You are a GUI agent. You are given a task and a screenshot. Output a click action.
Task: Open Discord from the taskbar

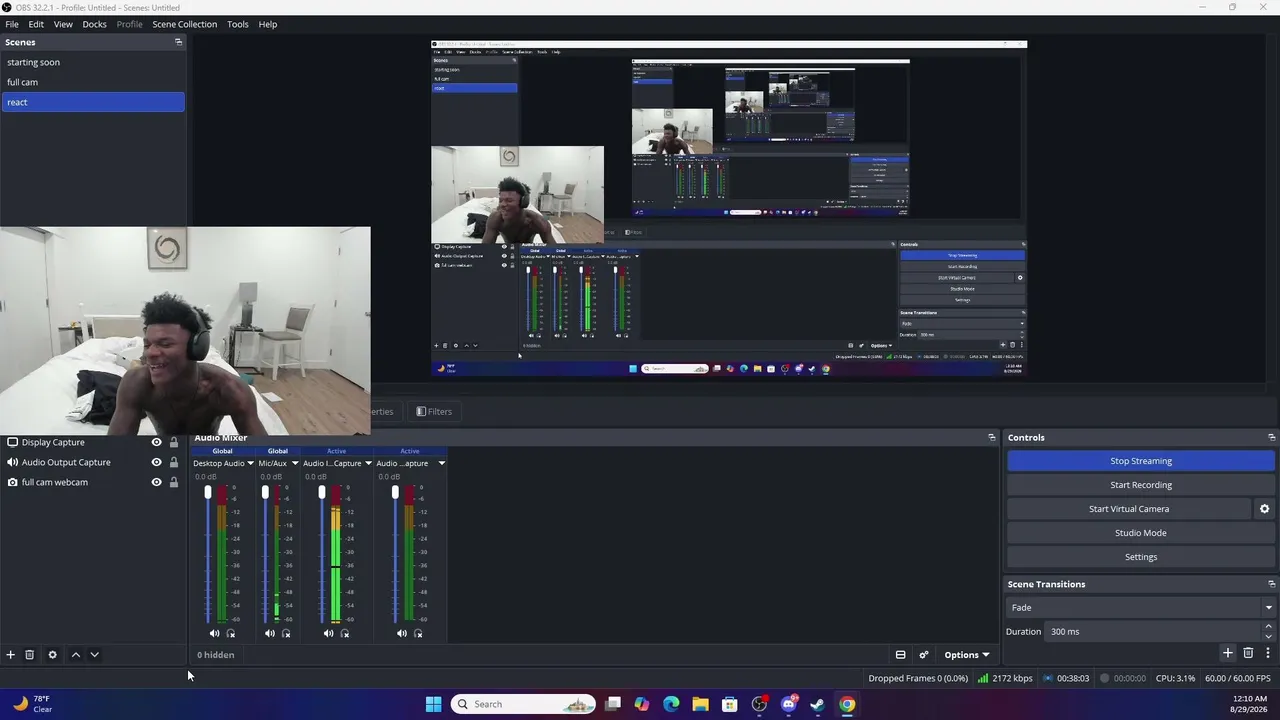(788, 704)
